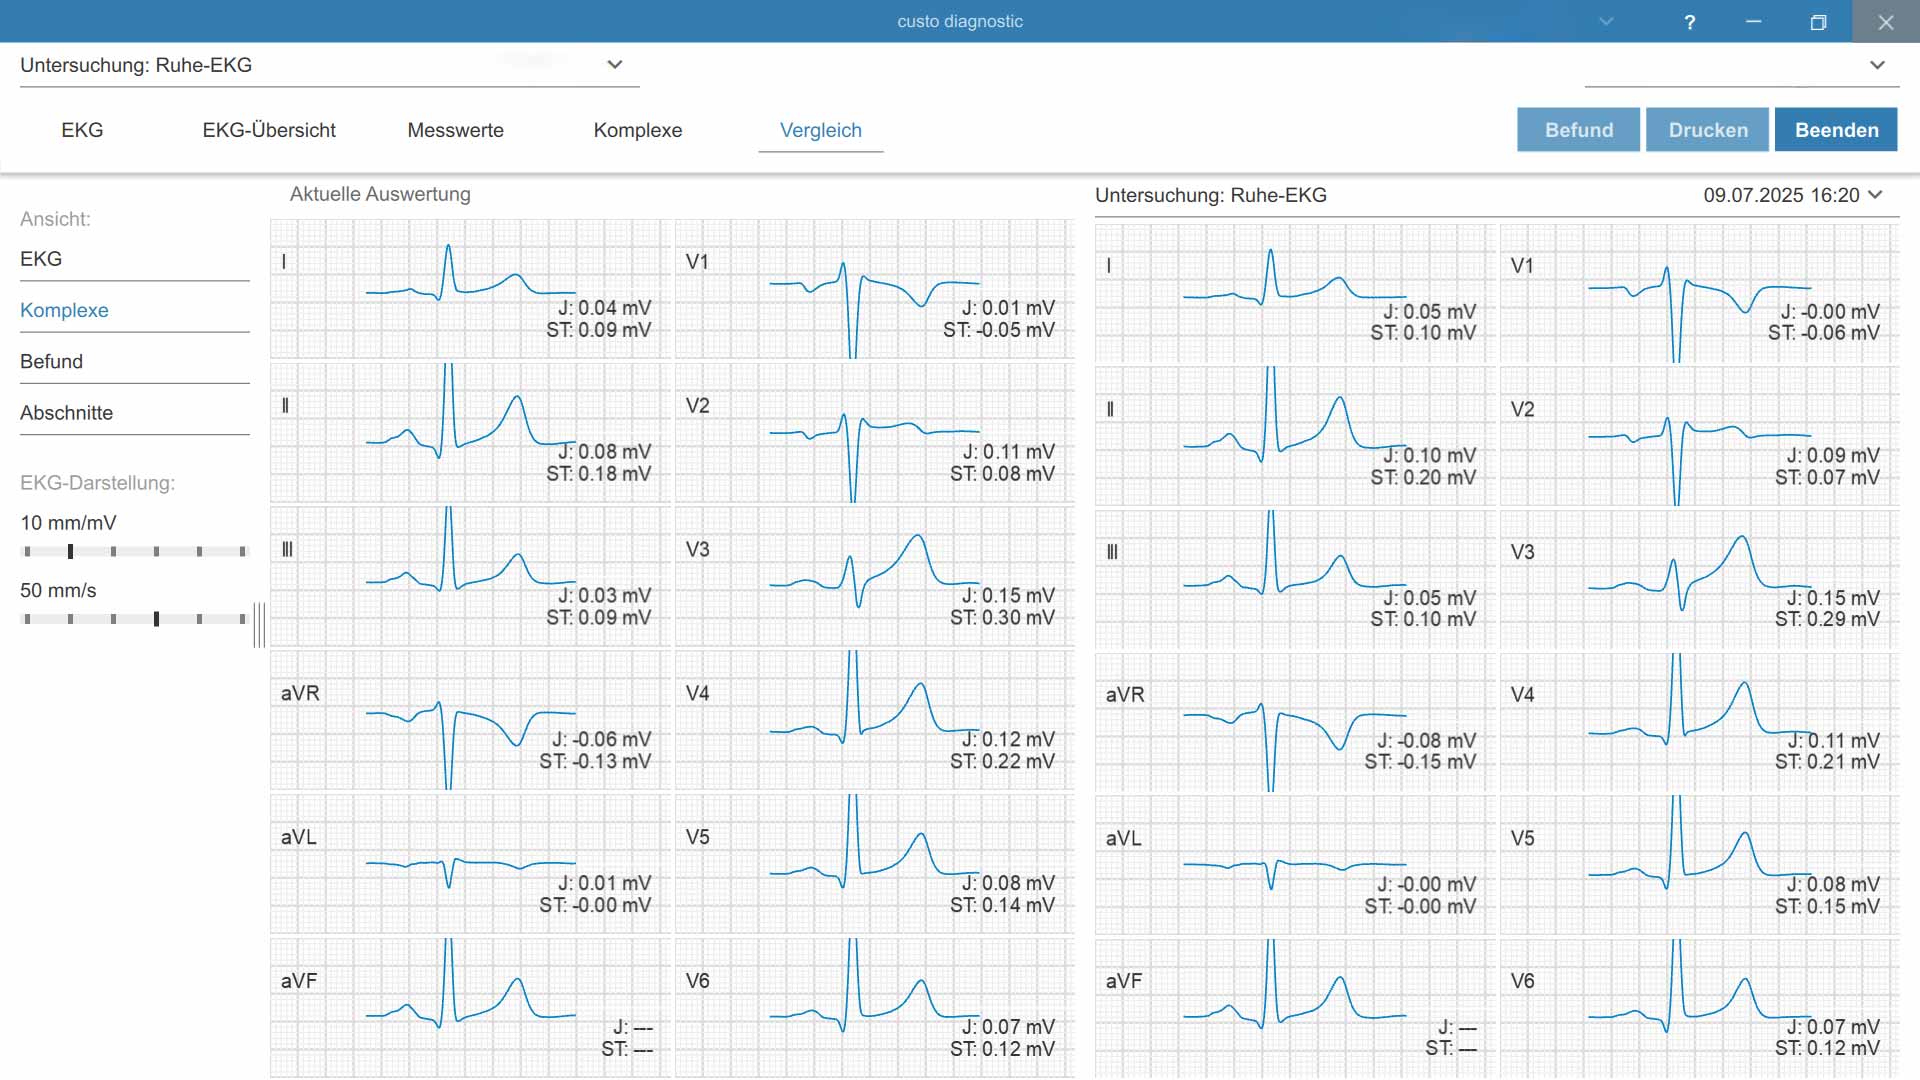Open the Messwerte tab

pos(456,130)
